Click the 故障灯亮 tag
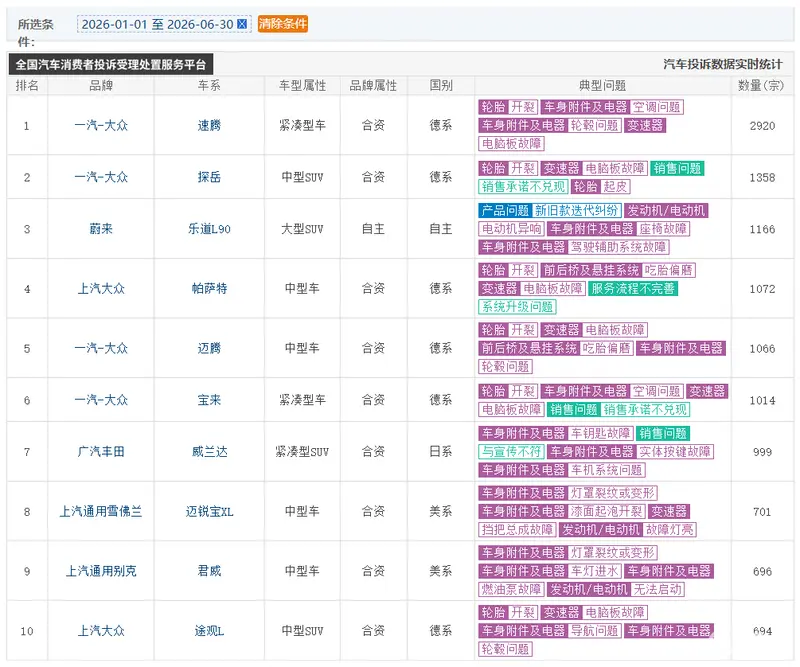The width and height of the screenshot is (800, 667). pos(669,529)
